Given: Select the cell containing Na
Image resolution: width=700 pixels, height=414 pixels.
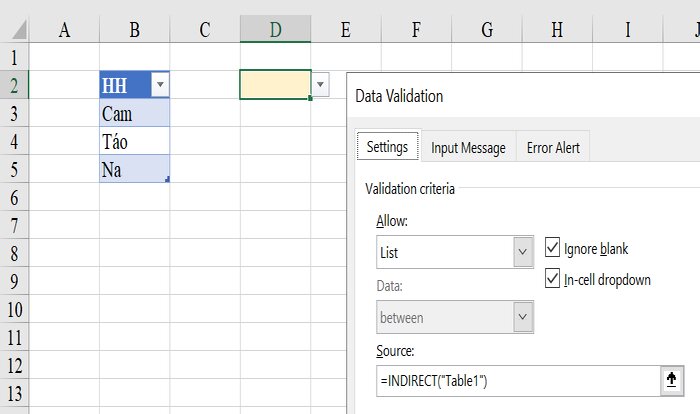Looking at the screenshot, I should [134, 169].
